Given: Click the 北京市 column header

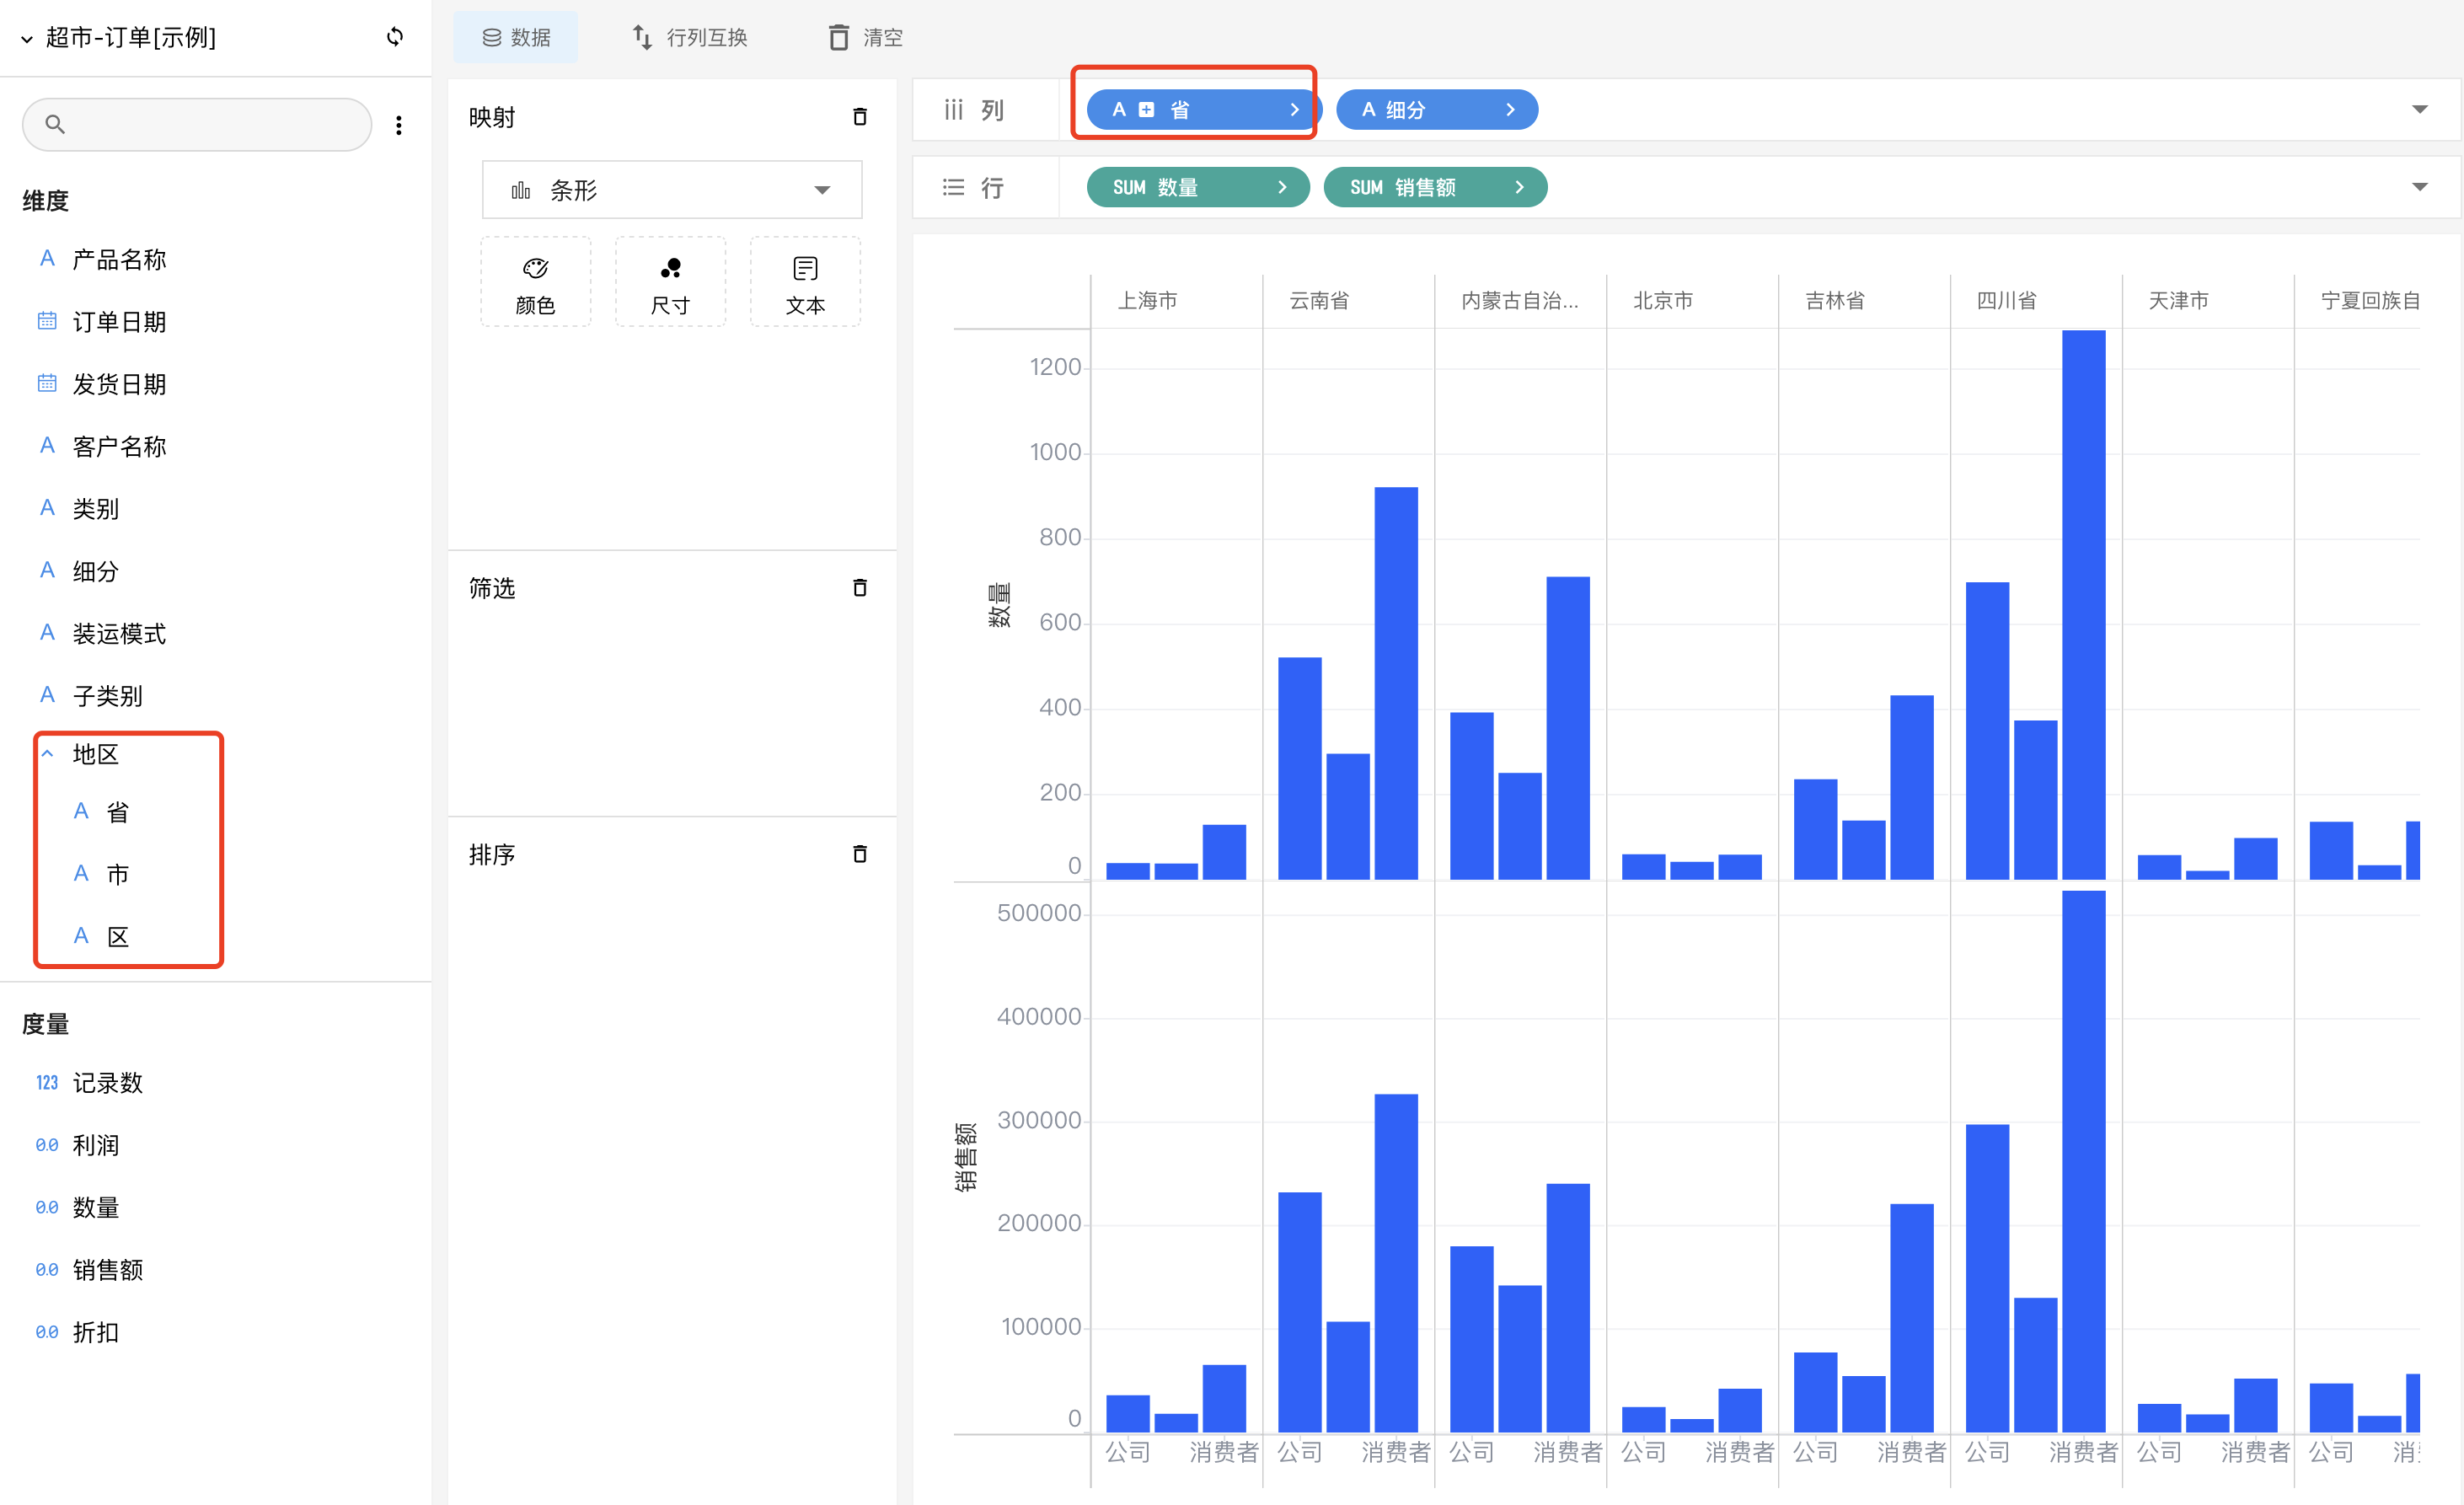Looking at the screenshot, I should [1663, 300].
